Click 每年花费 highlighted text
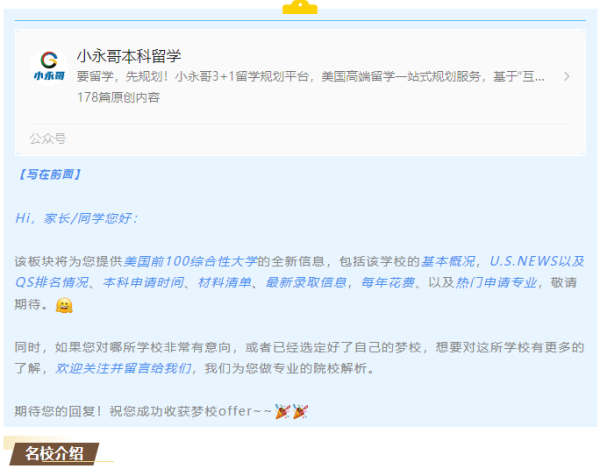 point(388,282)
